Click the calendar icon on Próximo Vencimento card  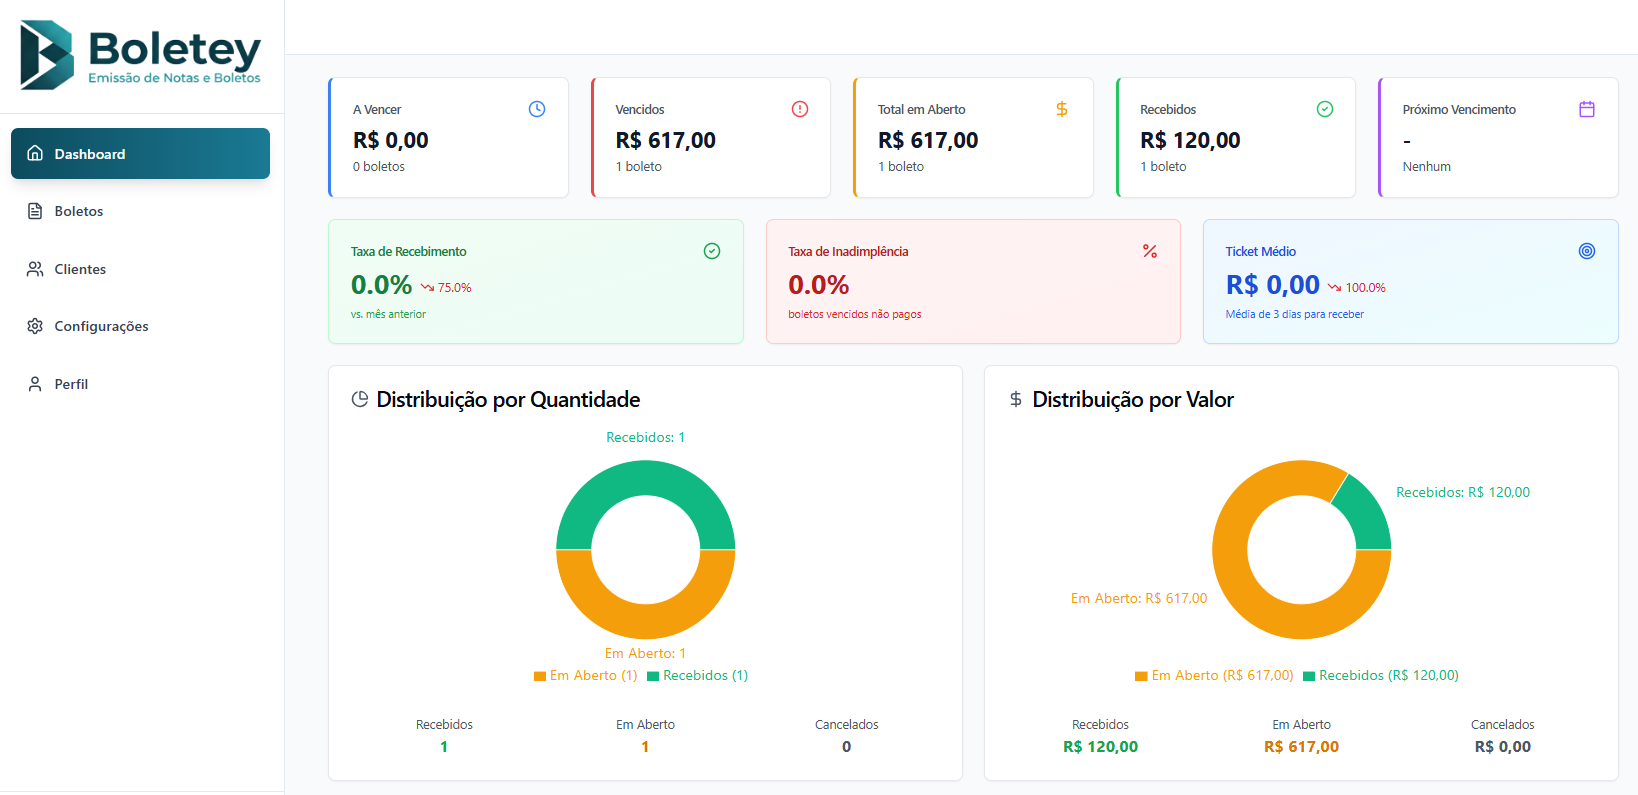[1587, 109]
